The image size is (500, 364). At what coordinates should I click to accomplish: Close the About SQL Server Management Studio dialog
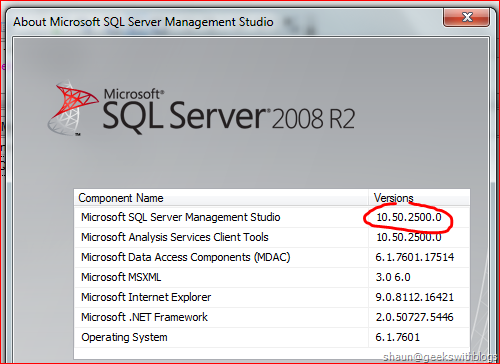(466, 17)
